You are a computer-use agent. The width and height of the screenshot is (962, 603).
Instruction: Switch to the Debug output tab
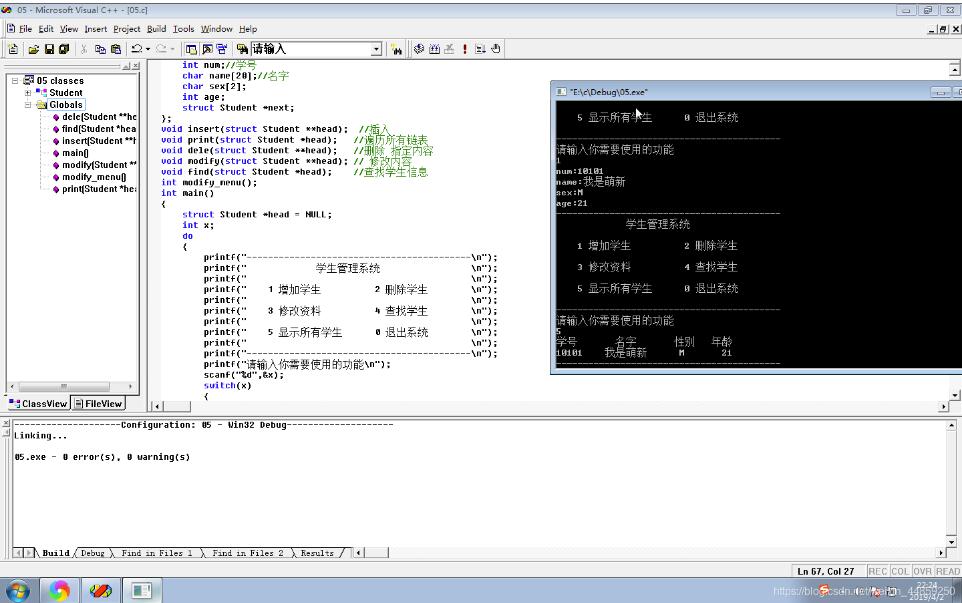point(92,553)
